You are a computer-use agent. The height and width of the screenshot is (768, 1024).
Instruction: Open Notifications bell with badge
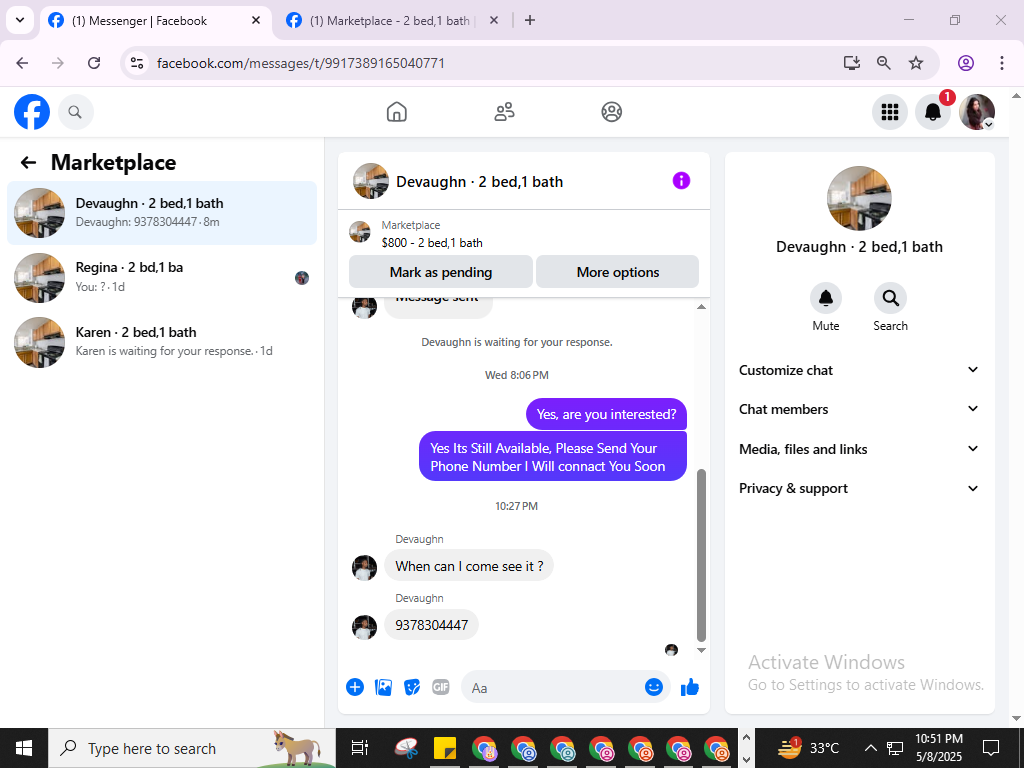click(x=933, y=112)
